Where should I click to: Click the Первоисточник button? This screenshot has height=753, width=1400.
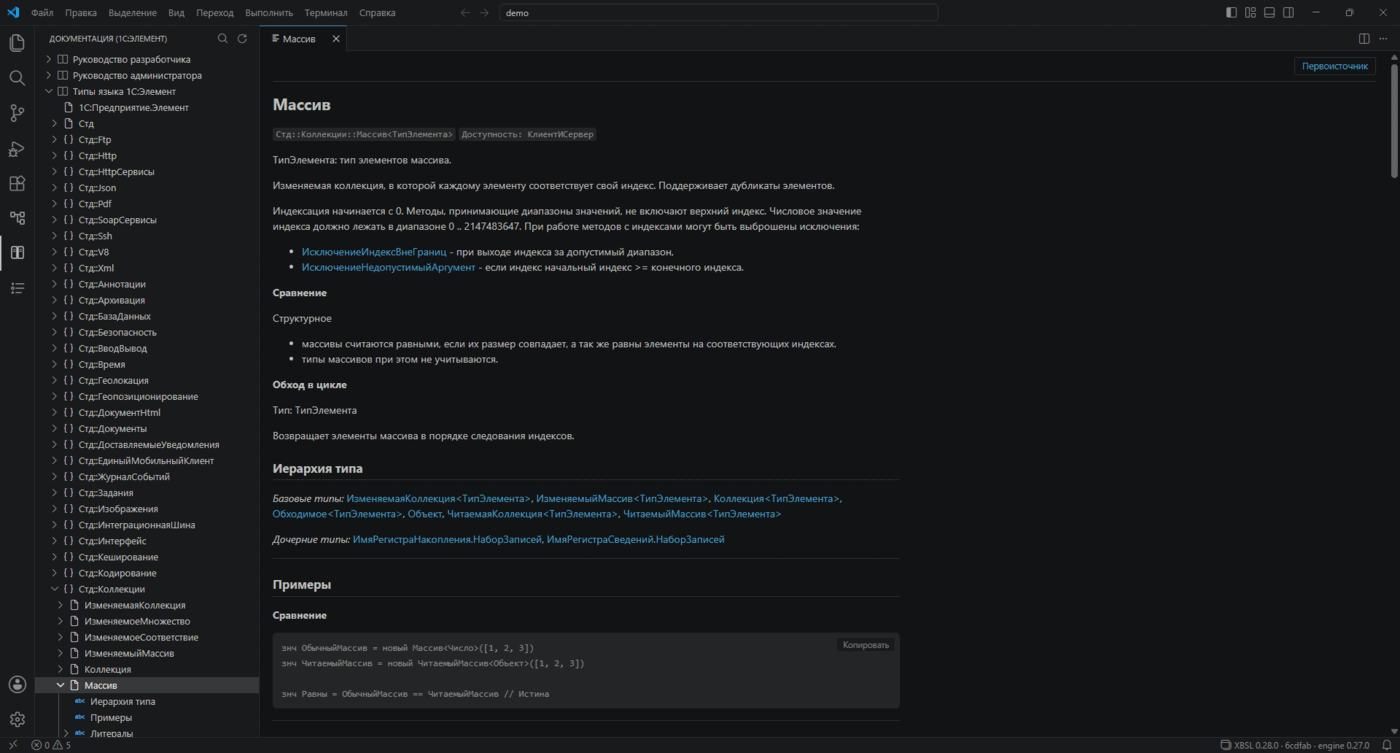[1334, 66]
